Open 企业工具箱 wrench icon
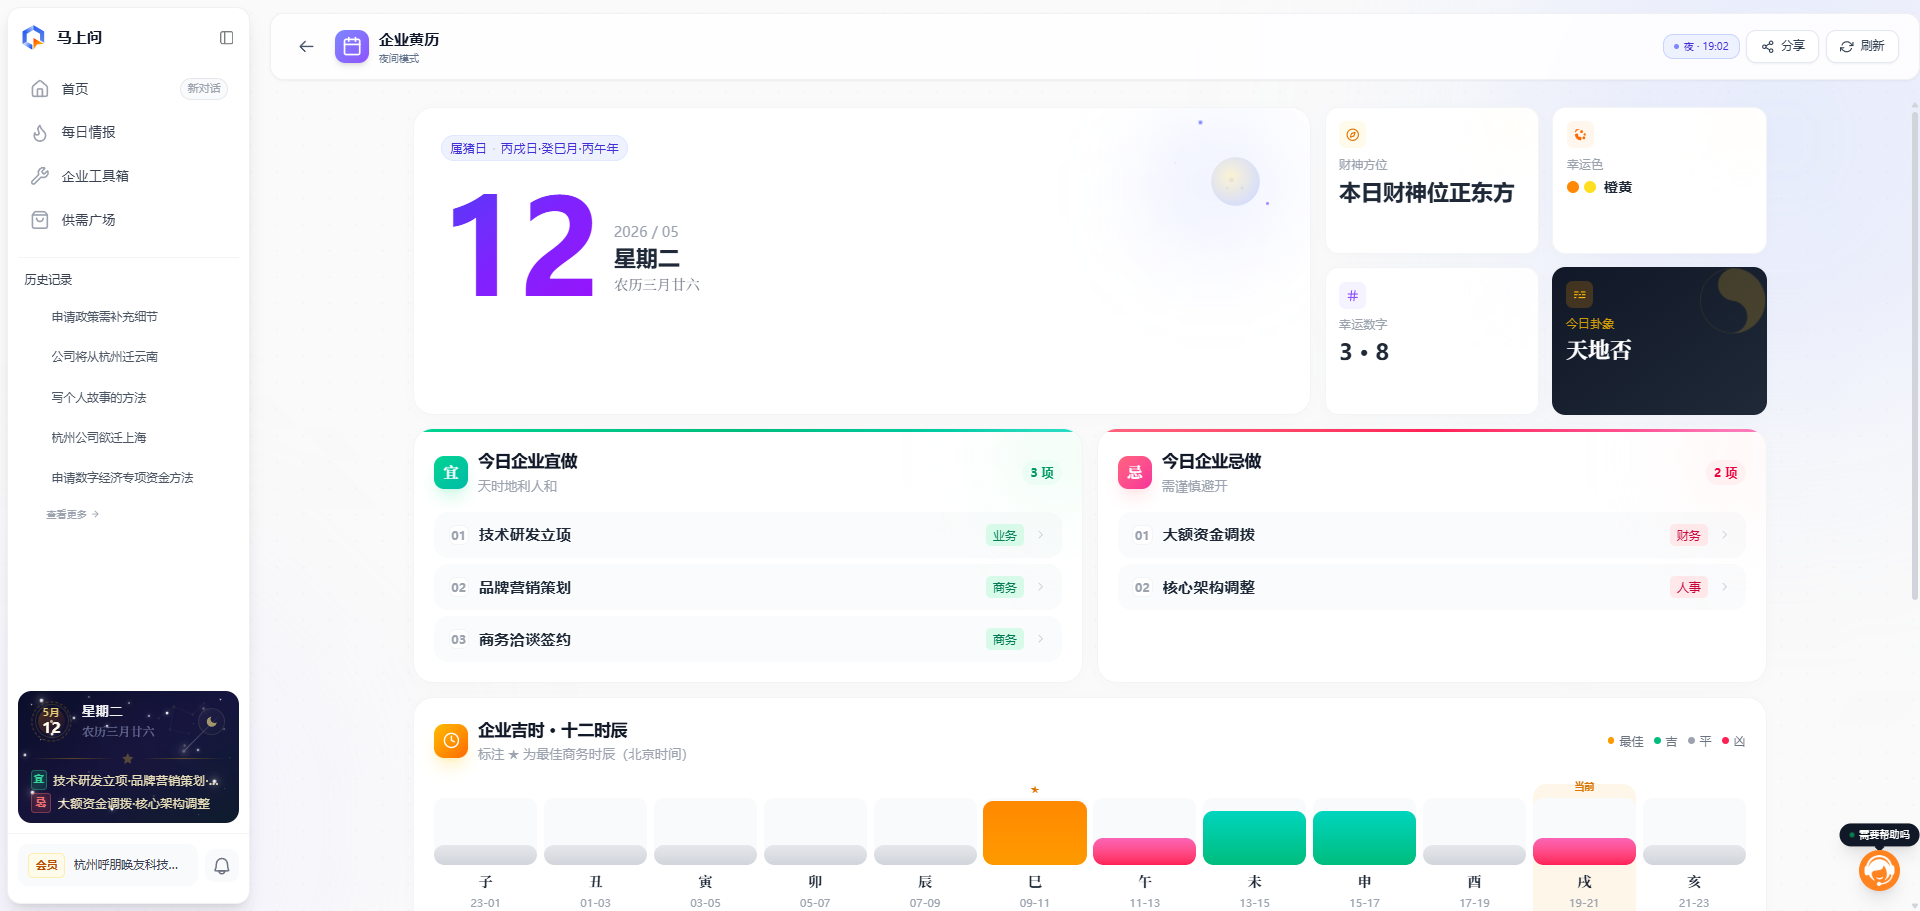Image resolution: width=1920 pixels, height=911 pixels. coord(40,176)
